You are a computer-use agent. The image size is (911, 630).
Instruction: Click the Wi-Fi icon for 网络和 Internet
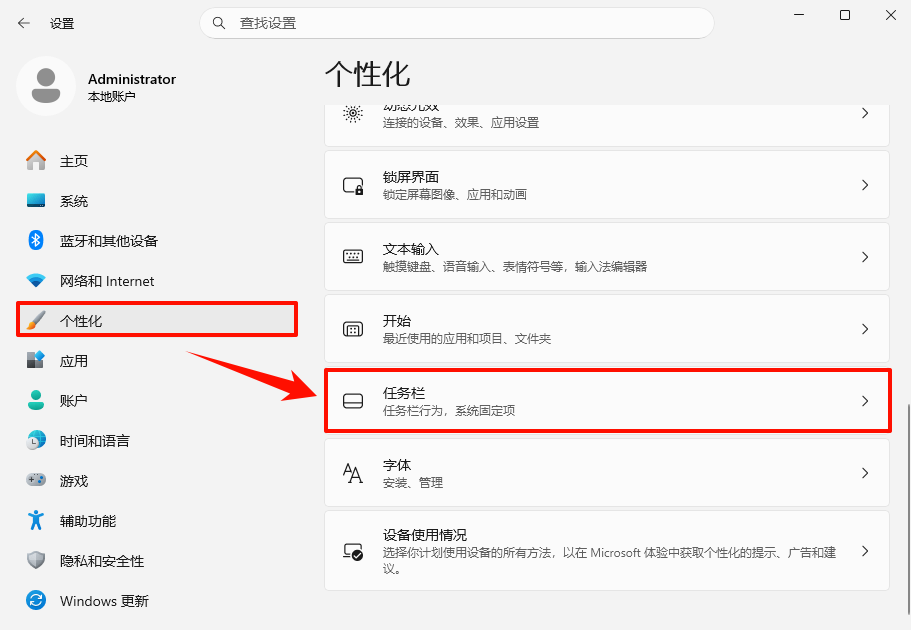click(x=36, y=281)
